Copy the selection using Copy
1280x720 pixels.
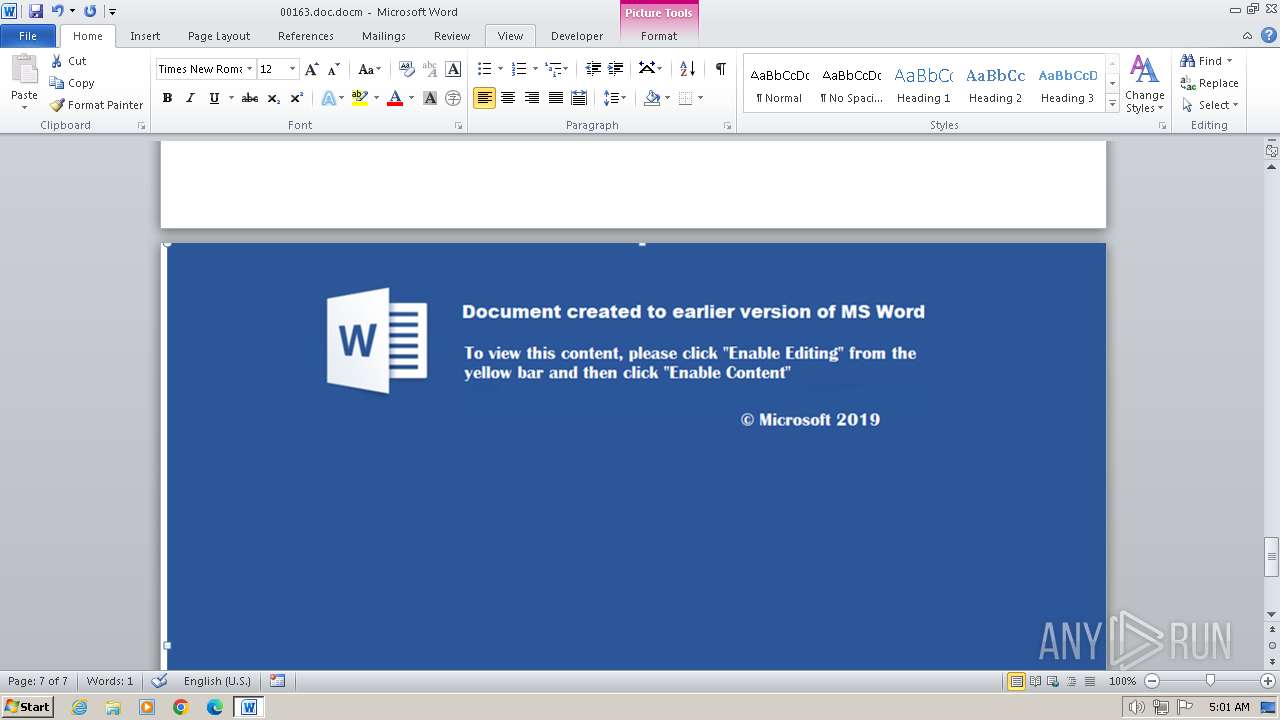72,83
